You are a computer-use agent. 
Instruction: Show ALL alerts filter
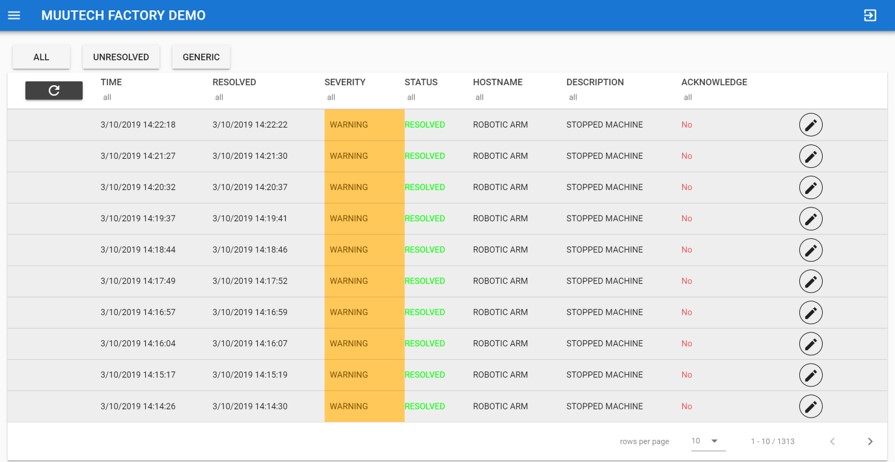[41, 57]
